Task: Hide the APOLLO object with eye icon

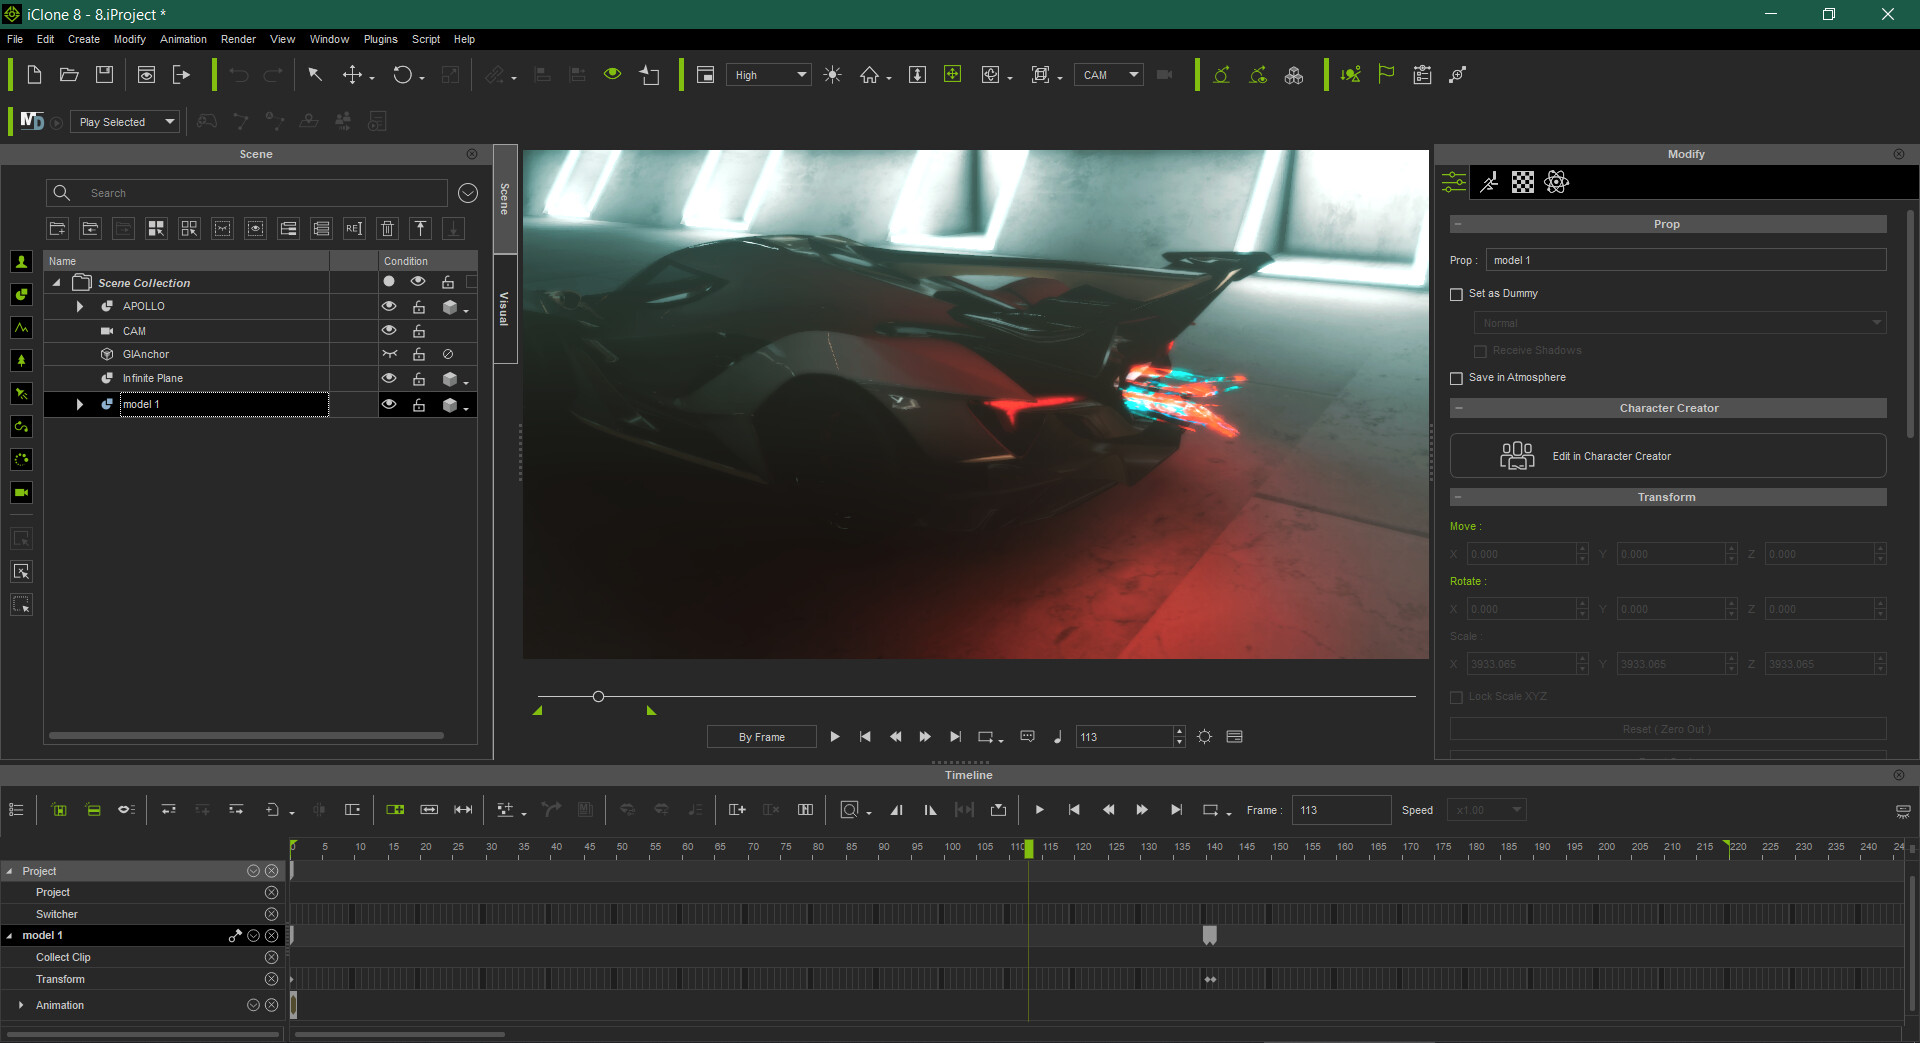Action: (389, 307)
